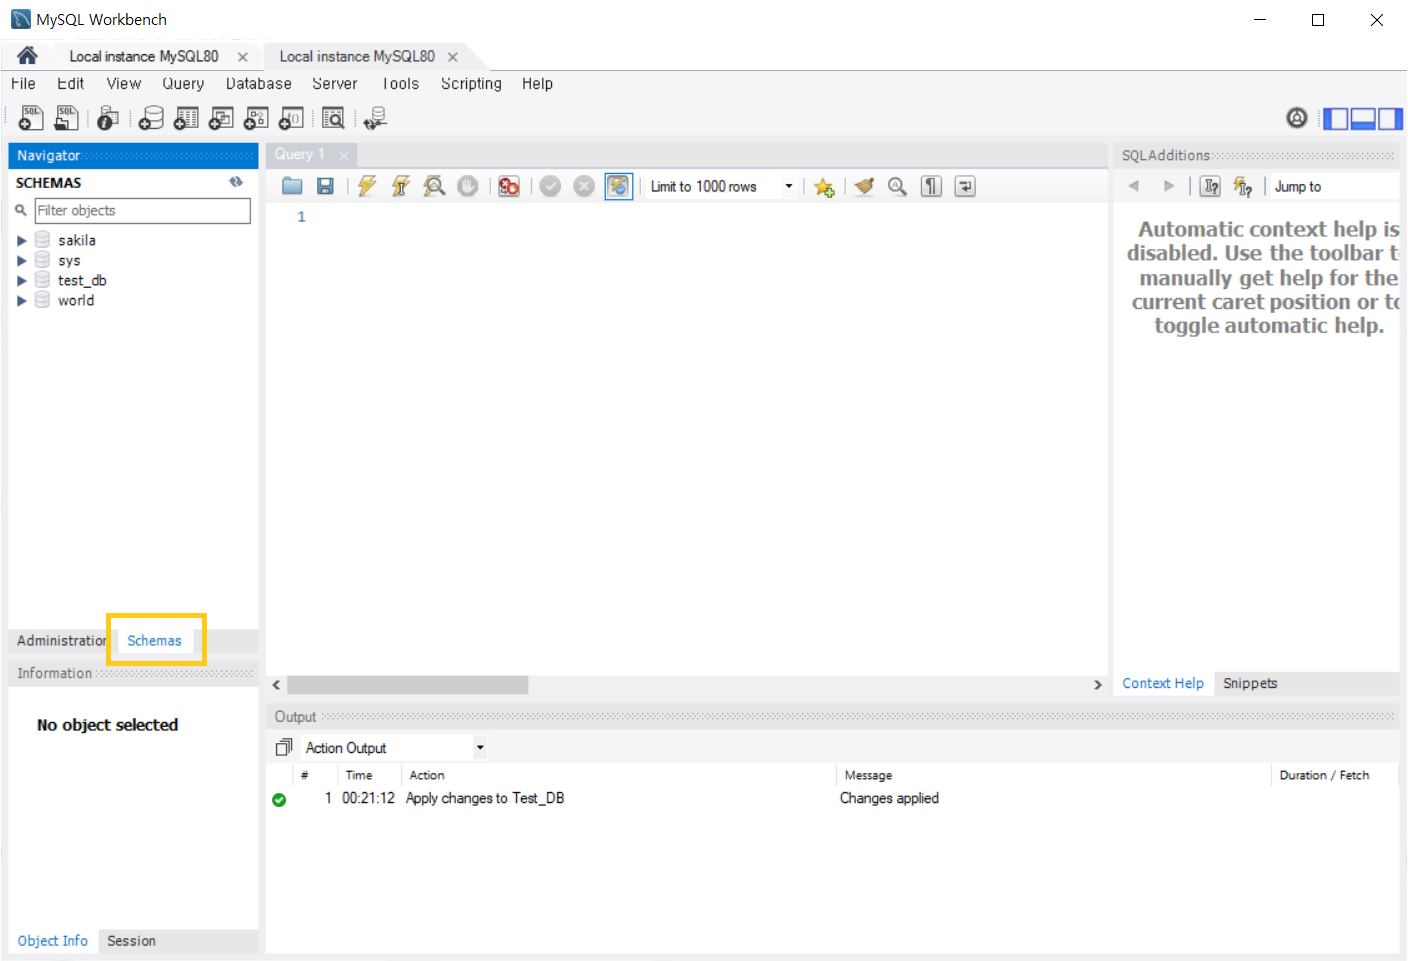The height and width of the screenshot is (961, 1408).
Task: Expand the test_db schema
Action: [21, 280]
